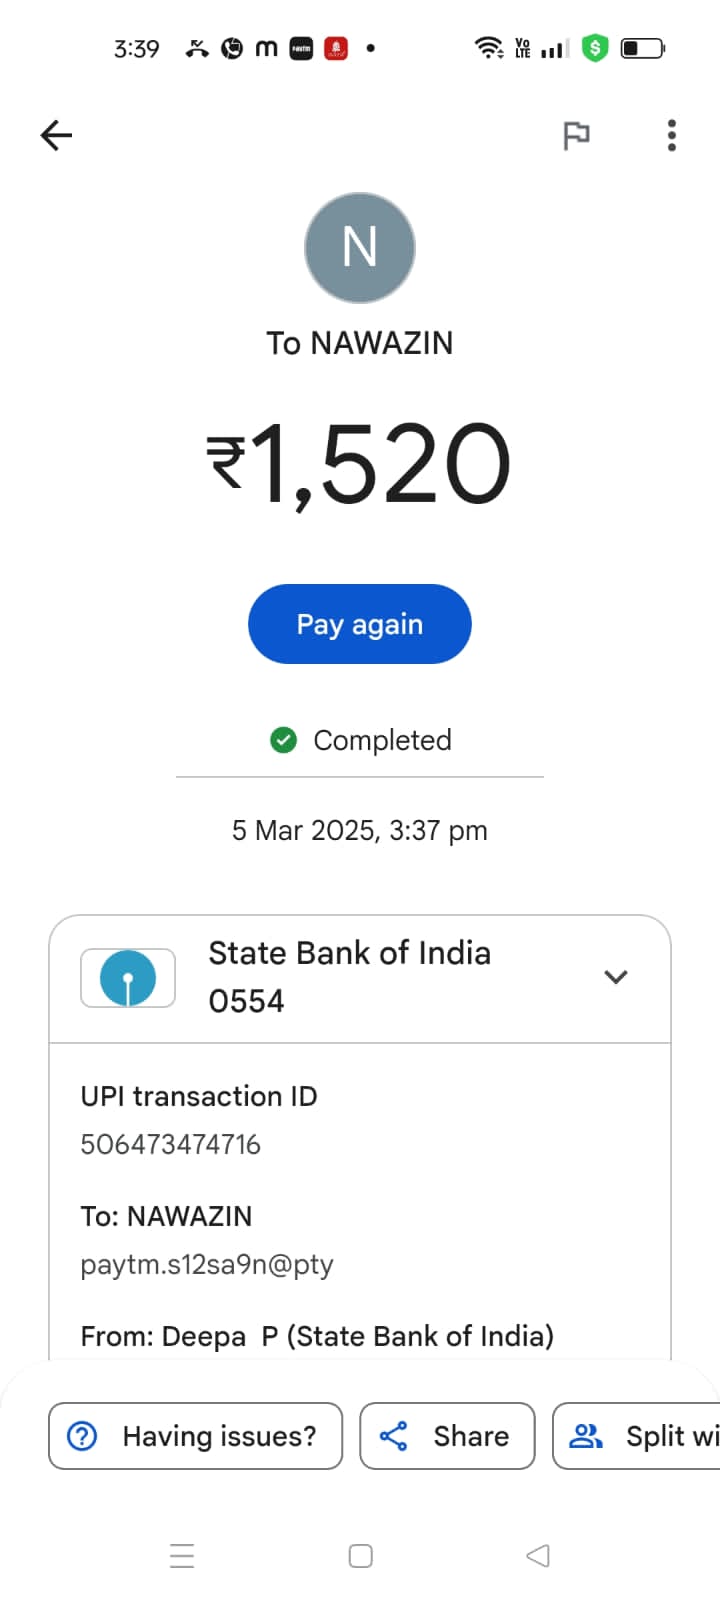Tap the ₹1,520 payment amount
This screenshot has height=1600, width=720.
click(360, 463)
